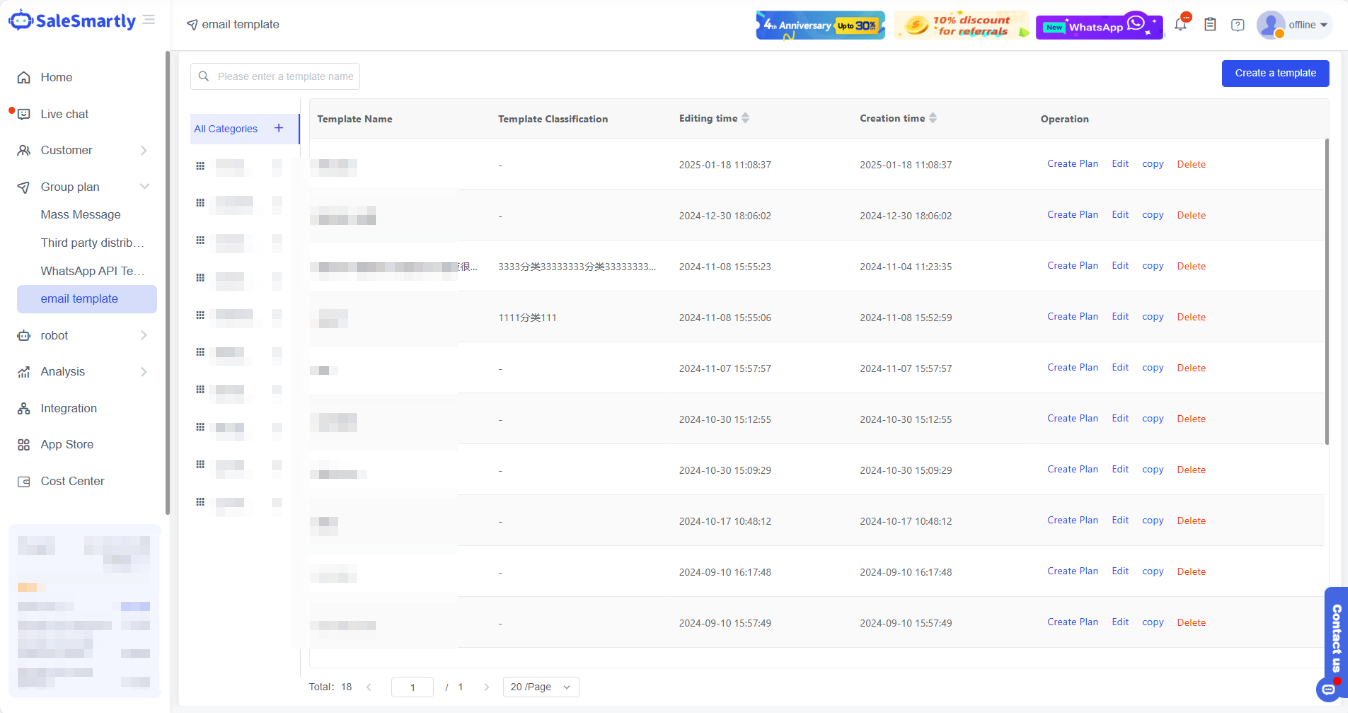Click the template name search field
This screenshot has height=713, width=1348.
tap(284, 76)
